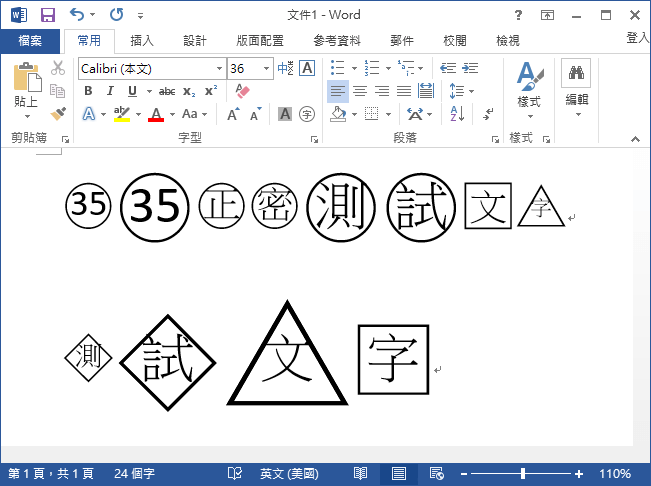651x486 pixels.
Task: Toggle bold formatting
Action: [88, 91]
